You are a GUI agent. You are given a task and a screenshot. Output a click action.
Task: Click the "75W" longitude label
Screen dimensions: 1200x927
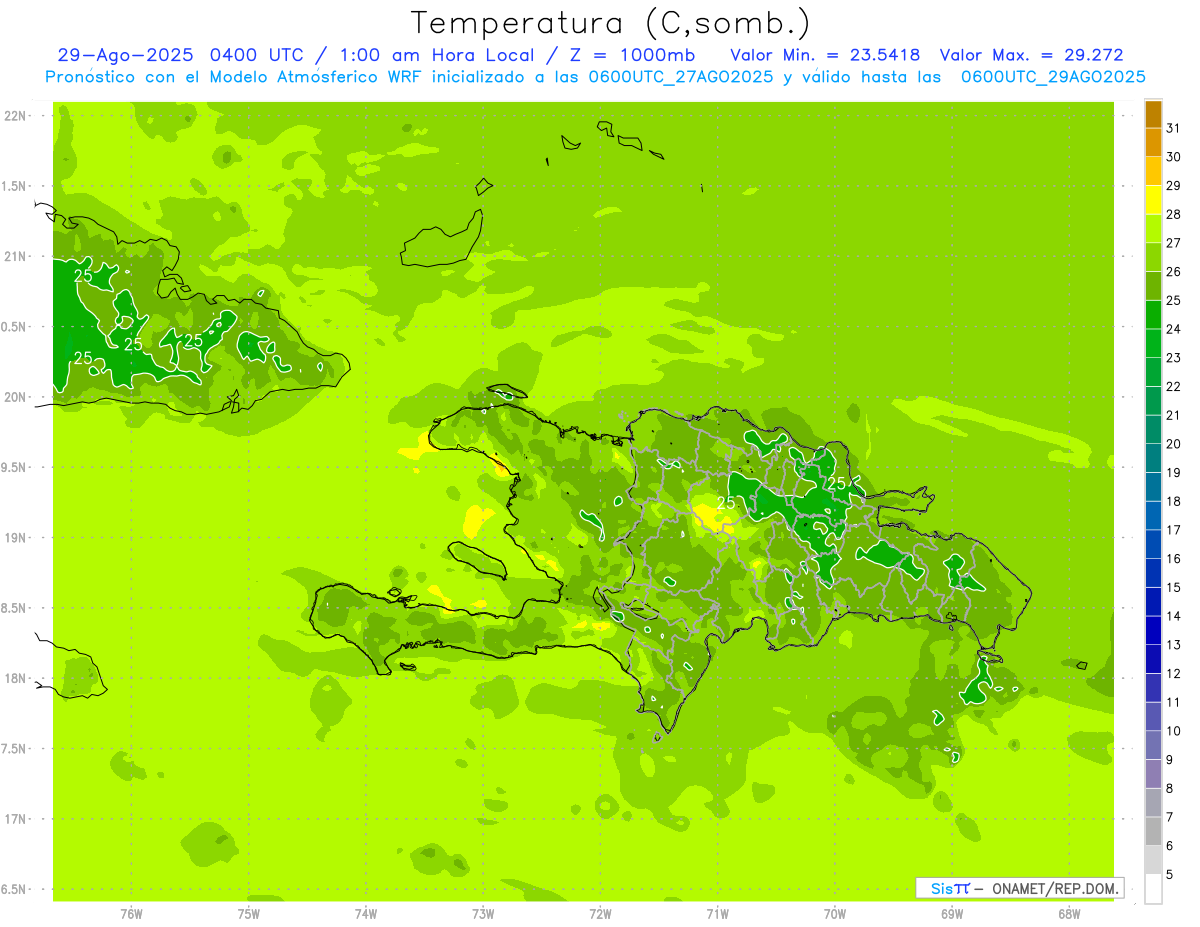[249, 913]
